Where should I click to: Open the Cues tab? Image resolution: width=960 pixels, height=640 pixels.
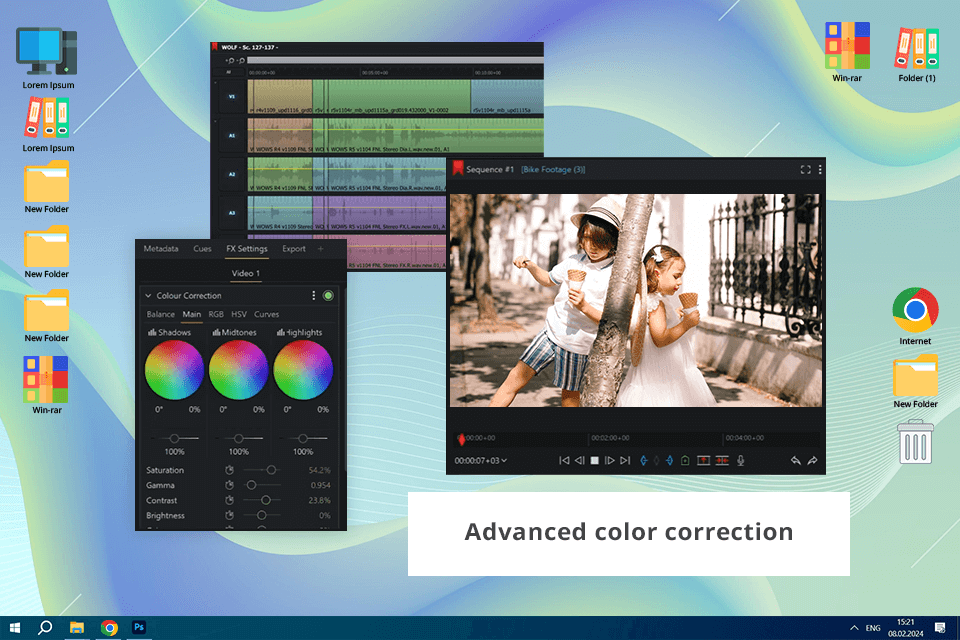click(x=202, y=249)
